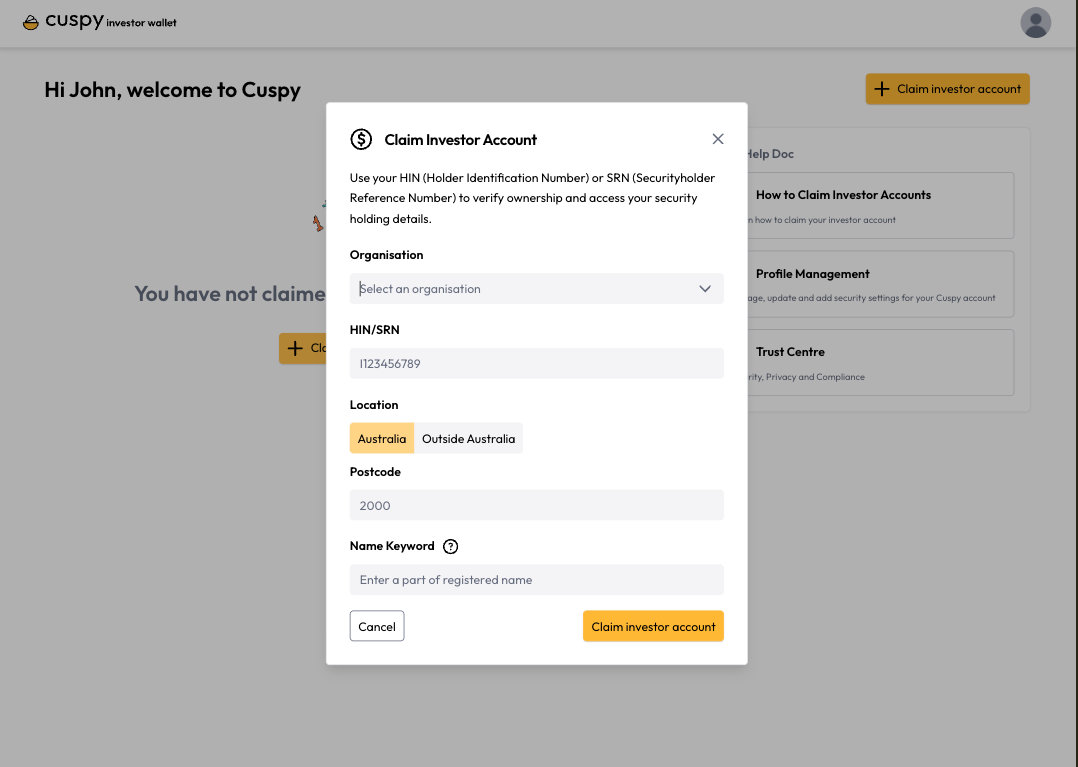The width and height of the screenshot is (1078, 767).
Task: Select the Outside Australia location option
Action: (x=468, y=438)
